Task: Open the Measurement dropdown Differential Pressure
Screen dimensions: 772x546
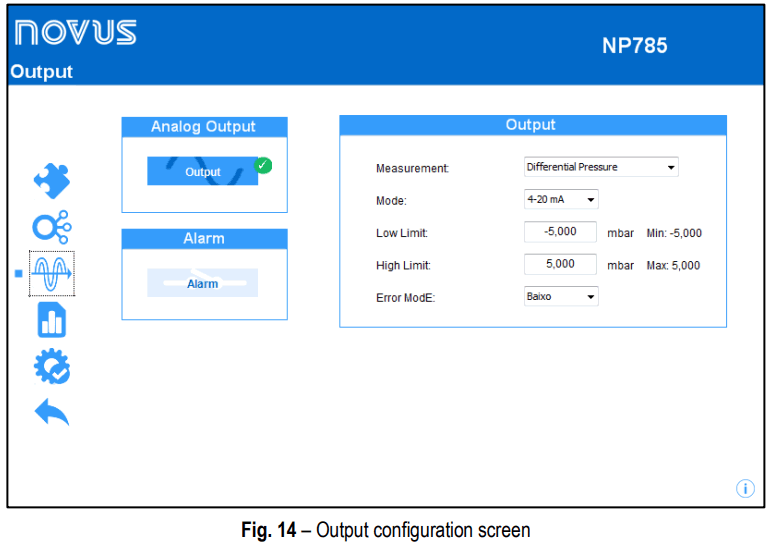Action: (x=601, y=167)
